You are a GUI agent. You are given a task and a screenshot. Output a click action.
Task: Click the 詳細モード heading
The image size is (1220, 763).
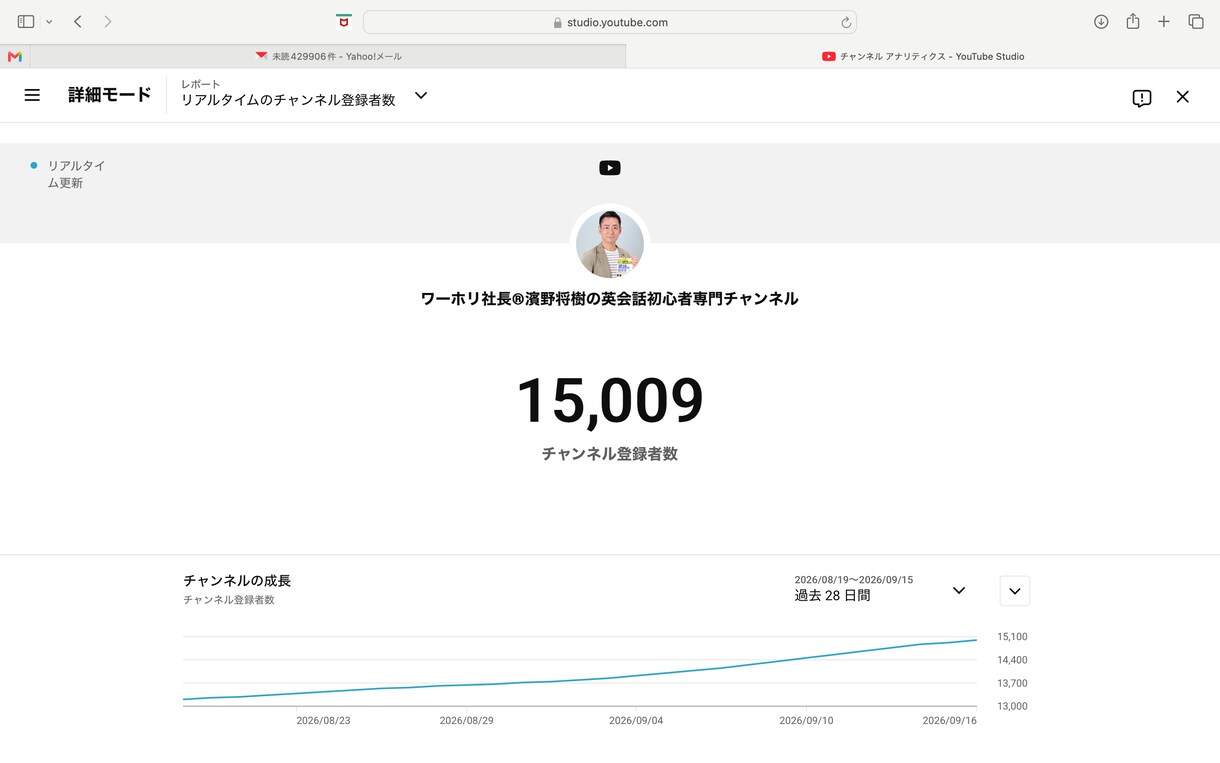coord(110,95)
